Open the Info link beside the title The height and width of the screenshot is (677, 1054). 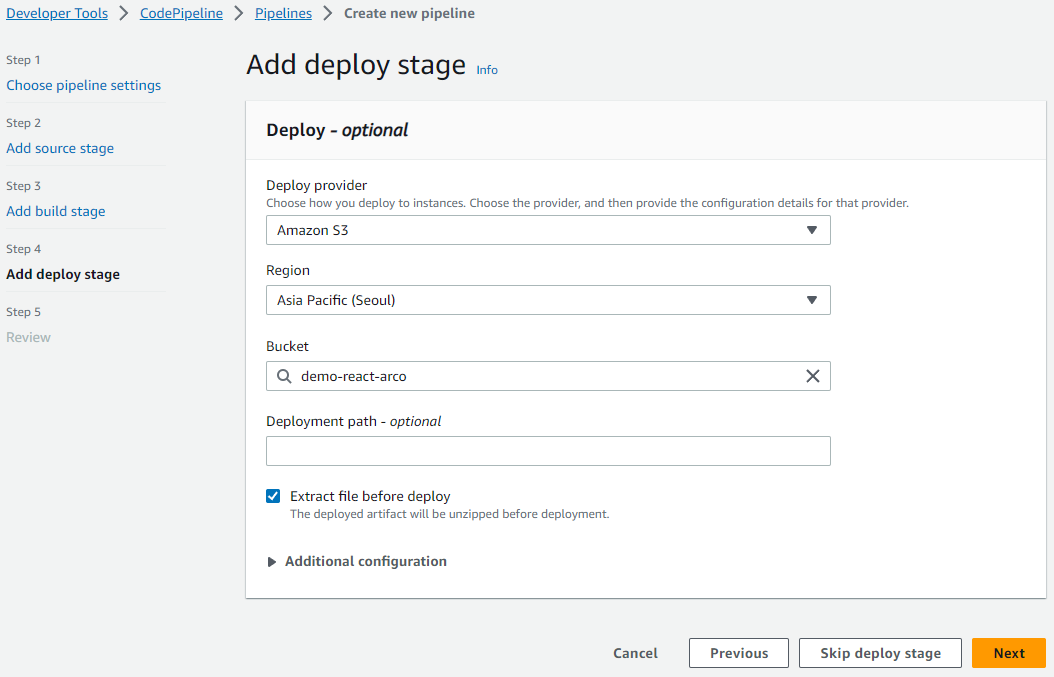coord(487,70)
